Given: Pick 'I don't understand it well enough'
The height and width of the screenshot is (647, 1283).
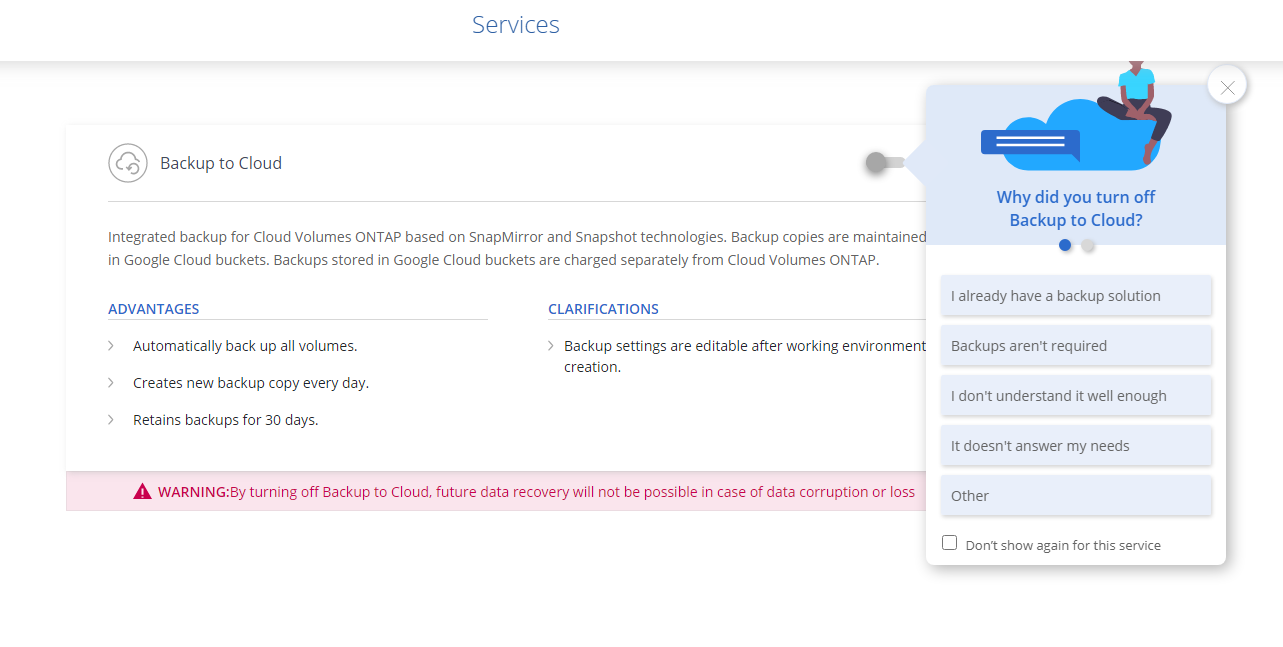Looking at the screenshot, I should tap(1076, 396).
